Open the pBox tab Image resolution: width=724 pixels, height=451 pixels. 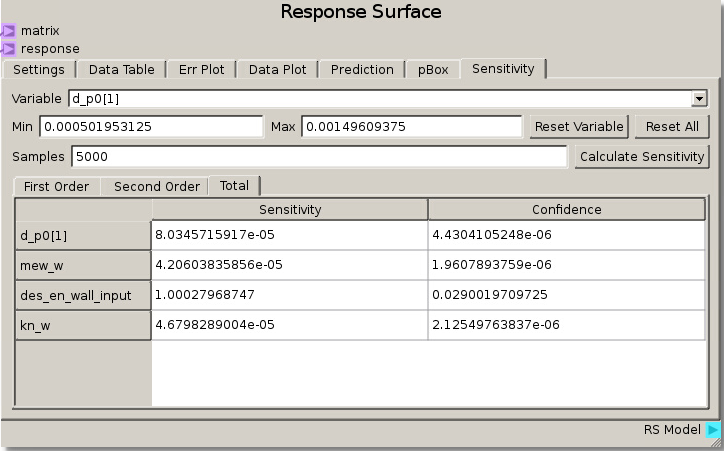pos(433,69)
